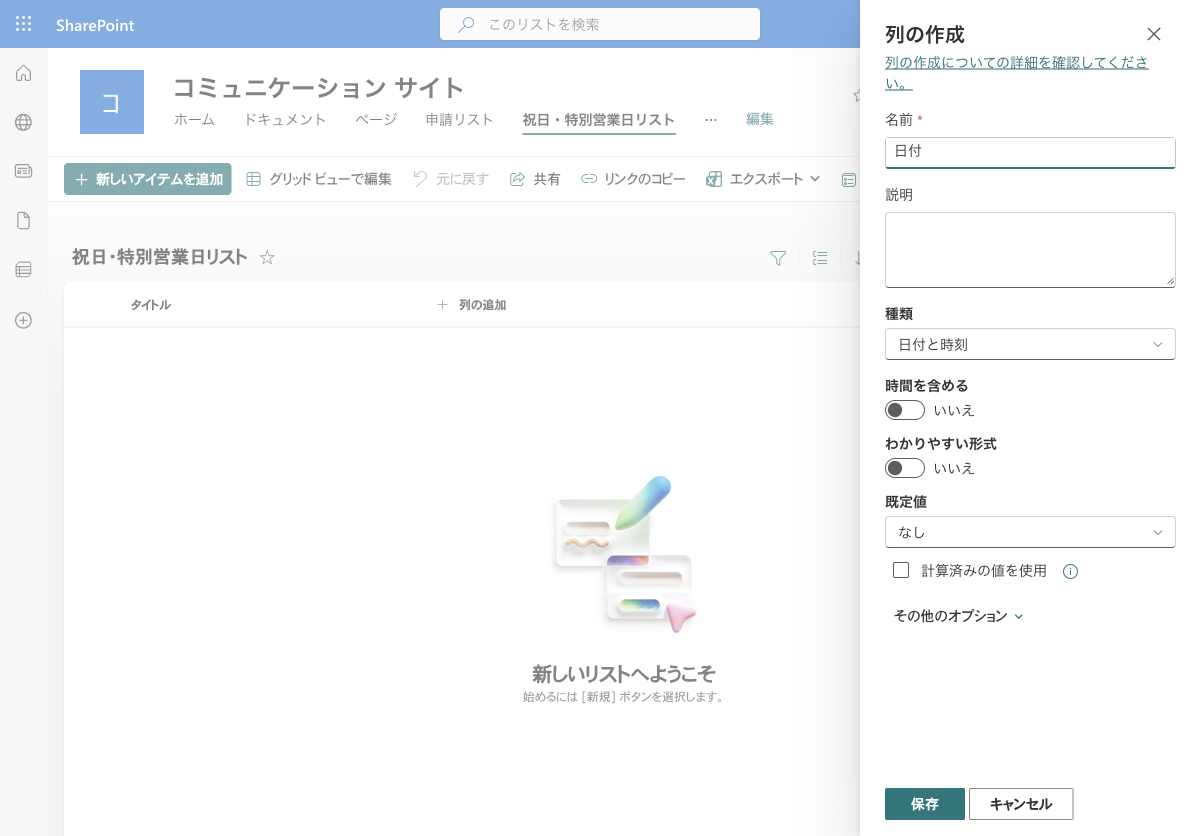Expand その他のオプション
1200x836 pixels.
pyautogui.click(x=958, y=616)
